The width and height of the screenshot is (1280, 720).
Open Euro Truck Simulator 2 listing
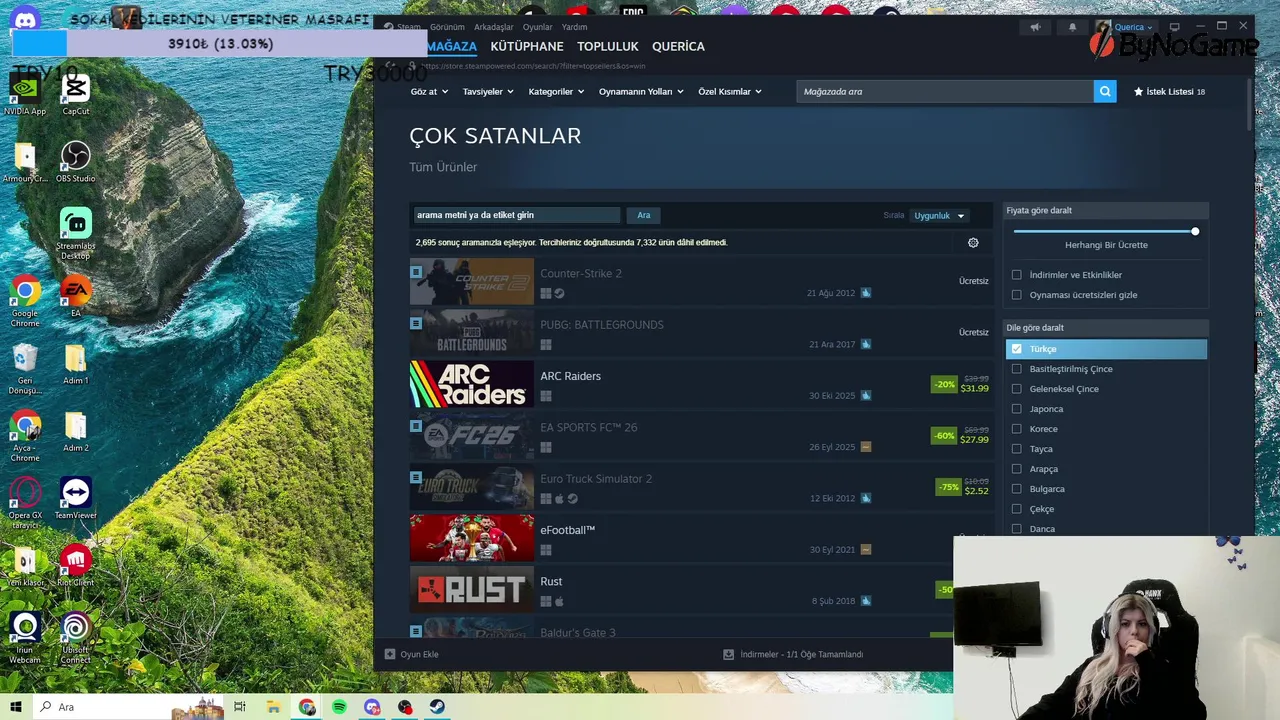point(700,487)
